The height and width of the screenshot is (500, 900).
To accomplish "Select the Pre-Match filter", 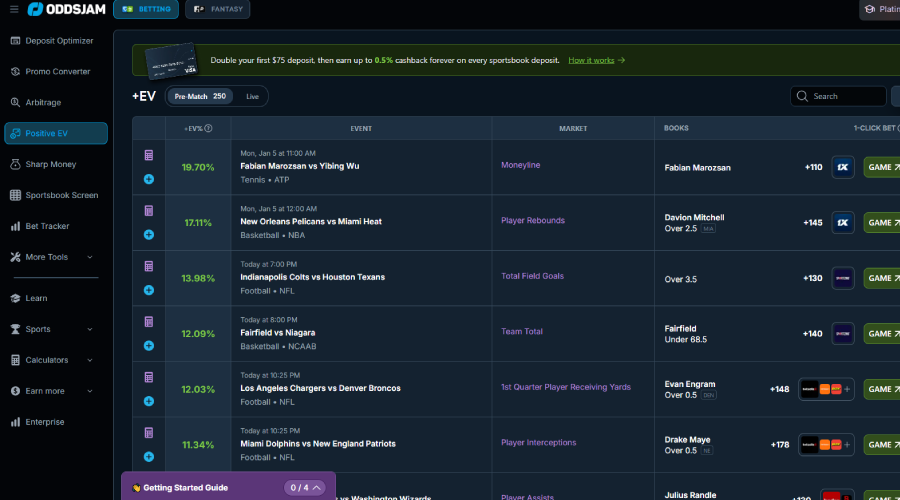I will 200,96.
